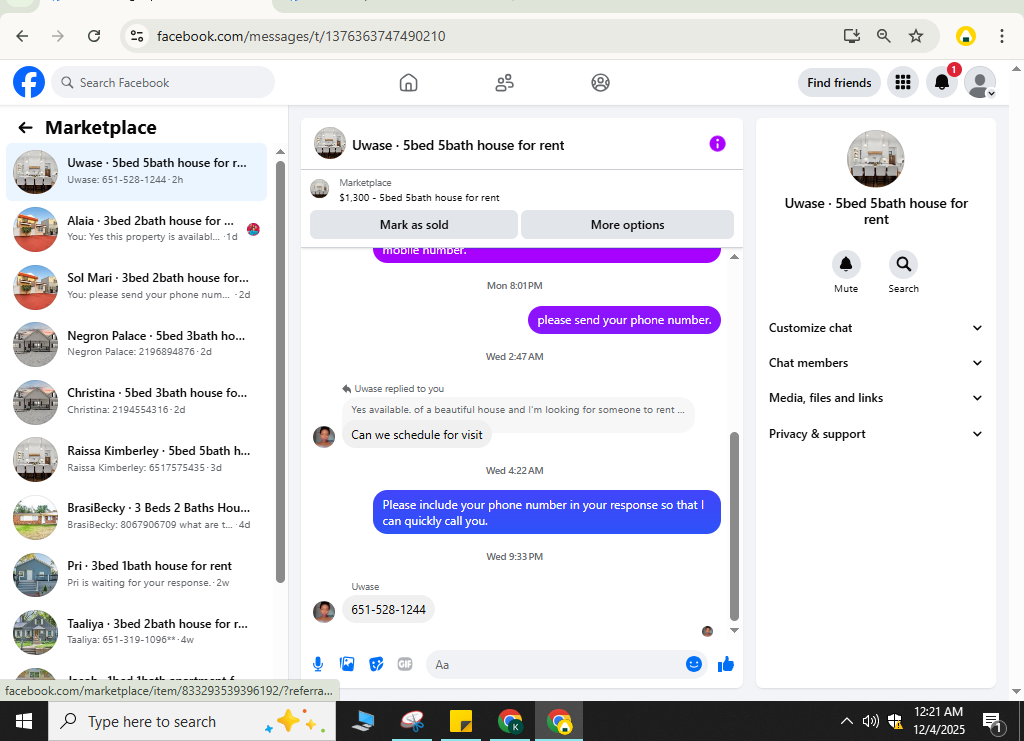Viewport: 1024px width, 741px height.
Task: Click the message 651-528-1244
Action: coord(388,610)
